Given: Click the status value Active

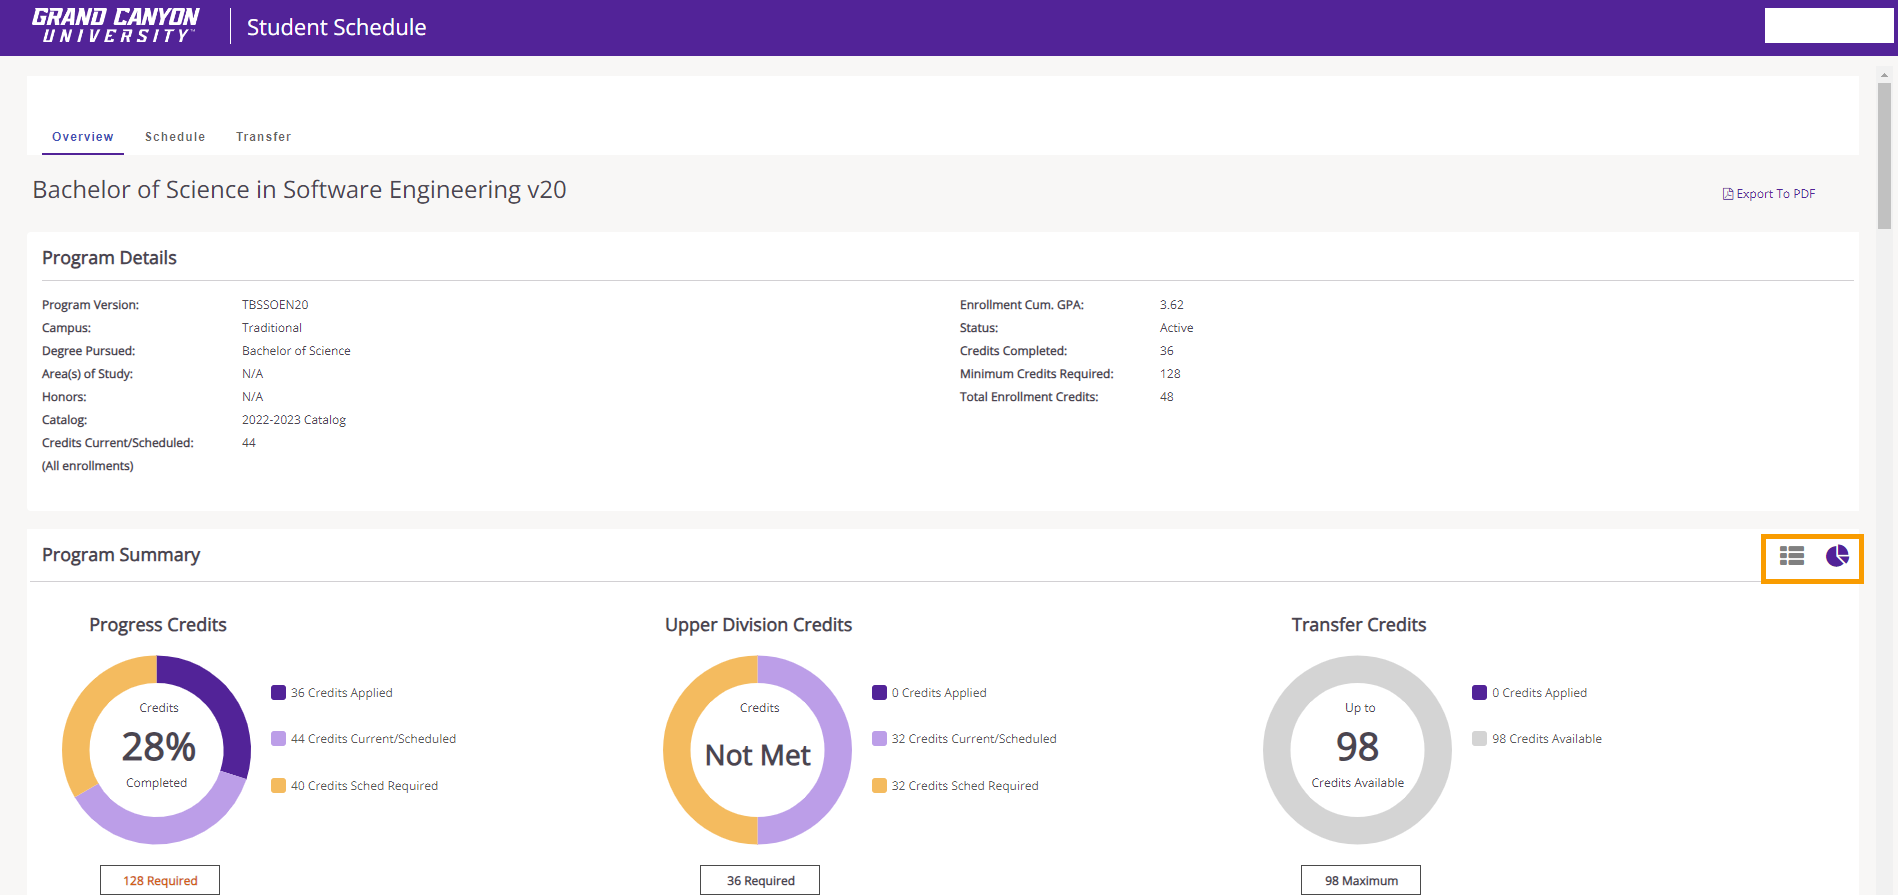Looking at the screenshot, I should [x=1177, y=328].
